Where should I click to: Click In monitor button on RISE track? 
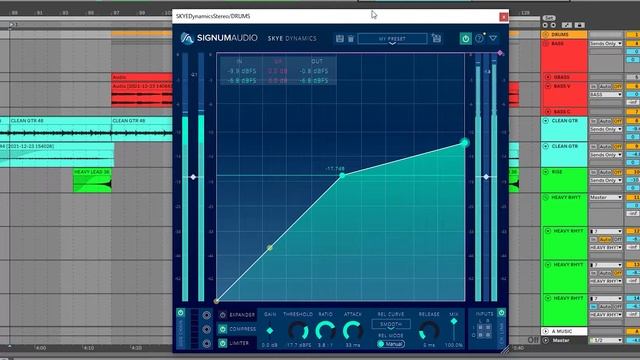click(x=593, y=172)
